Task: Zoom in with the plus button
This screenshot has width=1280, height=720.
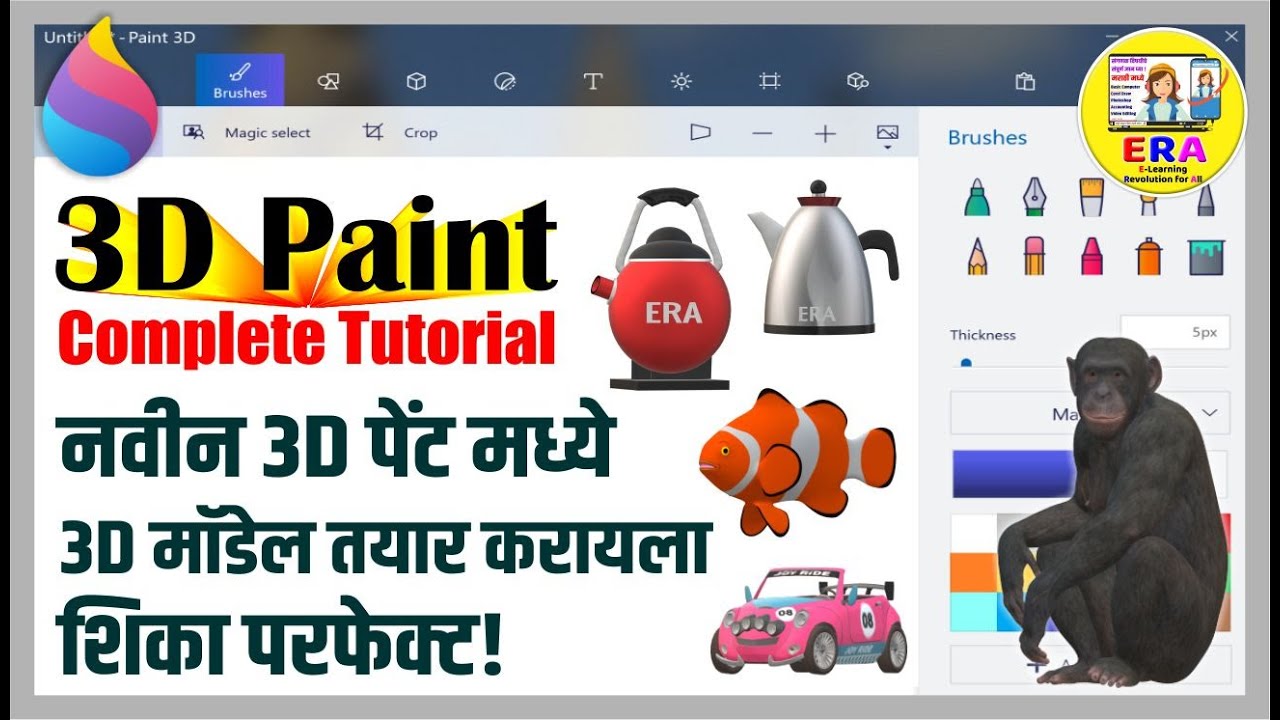Action: [825, 133]
